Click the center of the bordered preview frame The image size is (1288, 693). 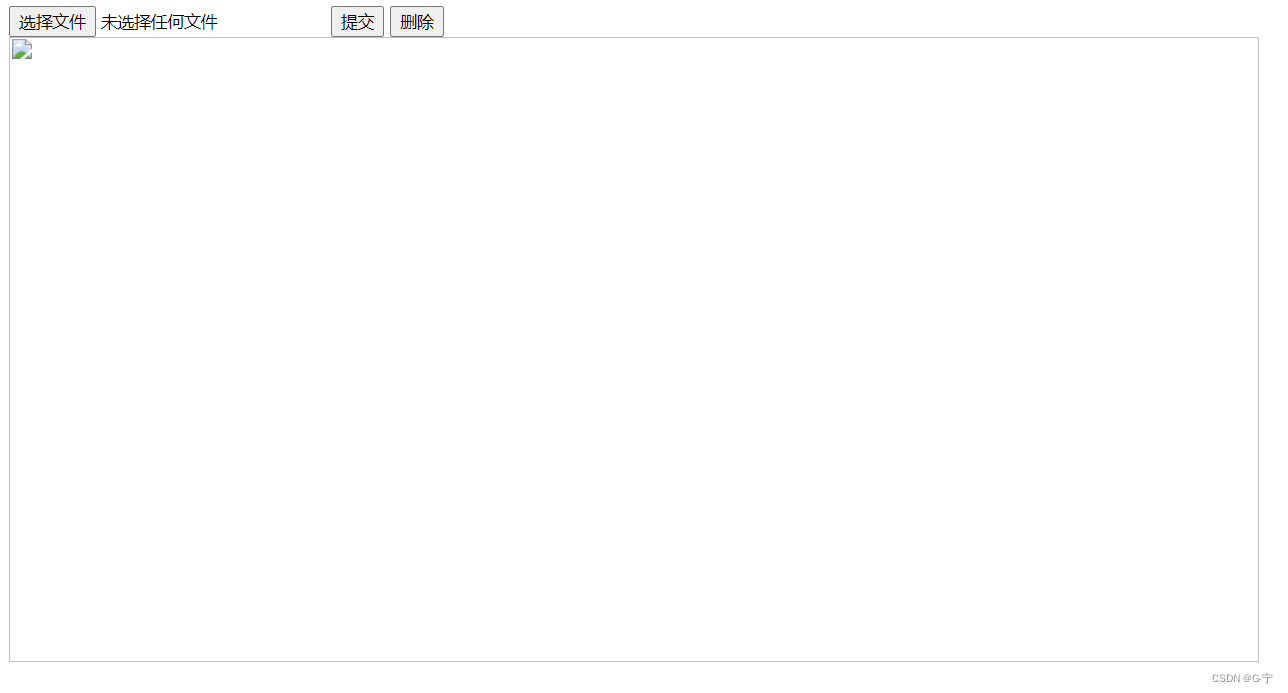click(x=634, y=350)
